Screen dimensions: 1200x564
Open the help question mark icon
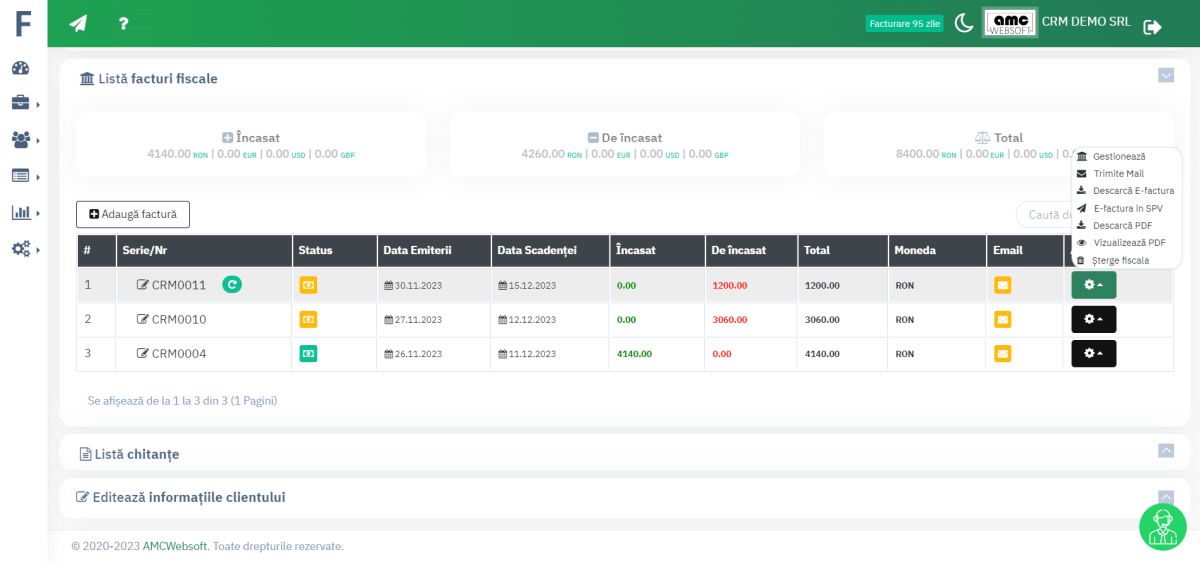click(123, 24)
